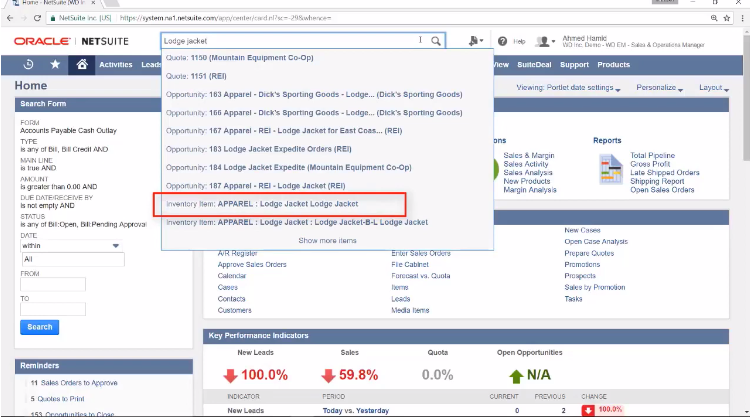The image size is (750, 417).
Task: Click the Help question mark icon
Action: (x=502, y=42)
